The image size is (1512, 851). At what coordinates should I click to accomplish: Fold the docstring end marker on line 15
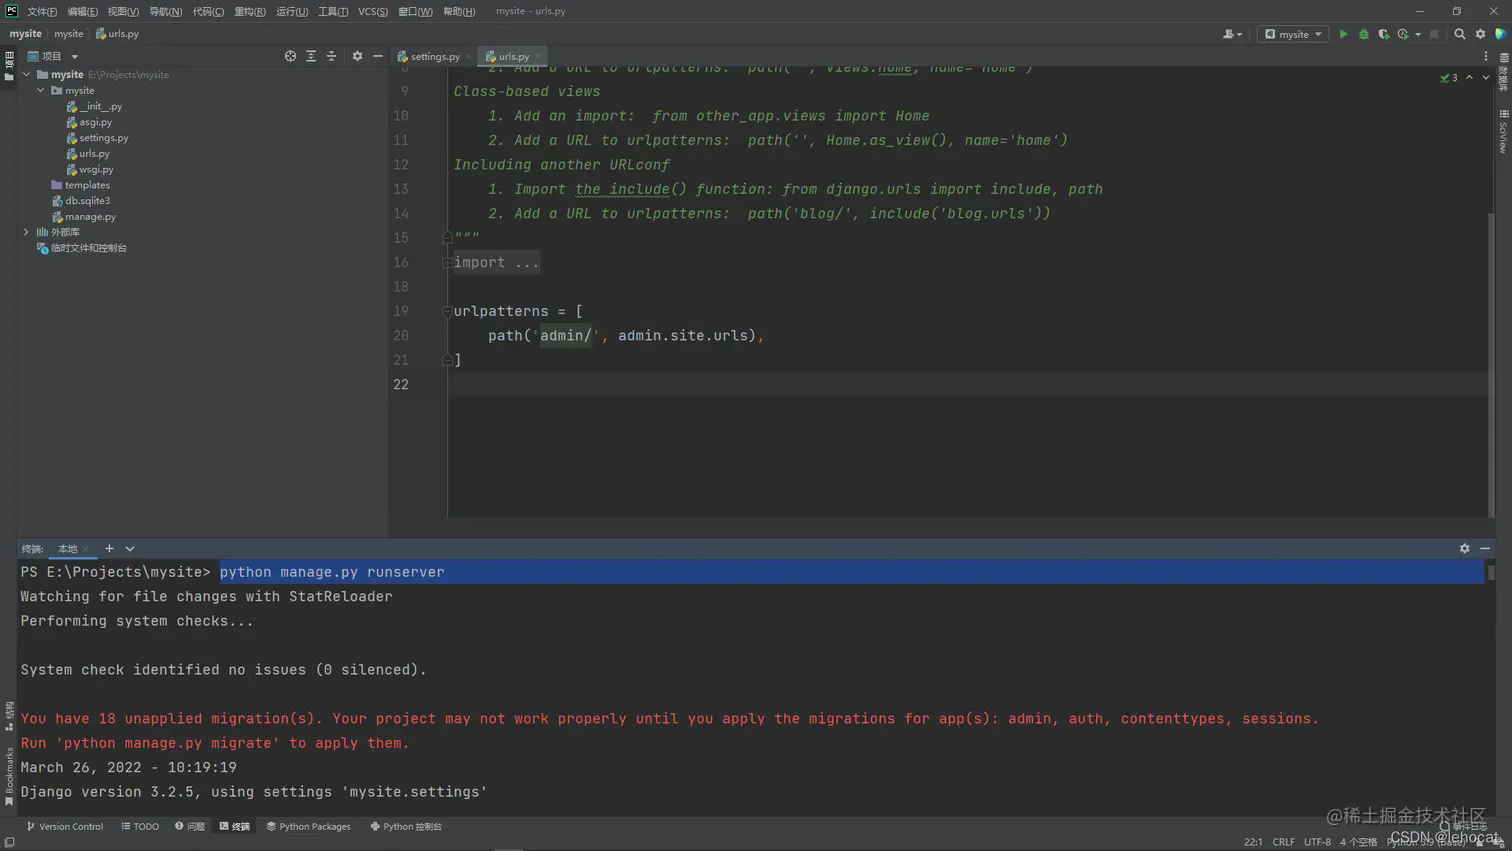click(x=447, y=238)
